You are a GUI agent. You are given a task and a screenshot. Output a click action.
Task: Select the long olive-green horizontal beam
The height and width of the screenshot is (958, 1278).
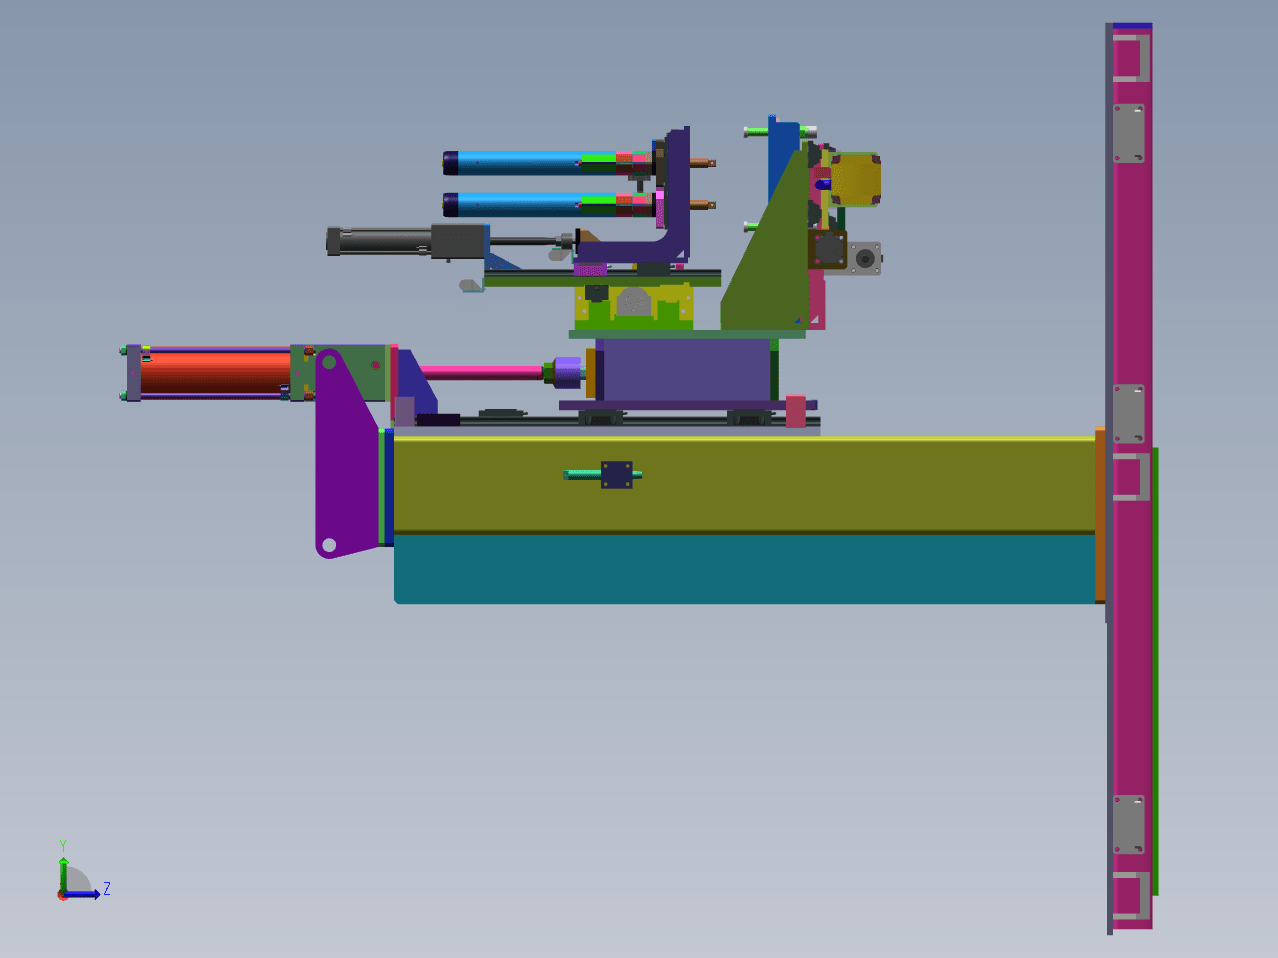(x=745, y=484)
